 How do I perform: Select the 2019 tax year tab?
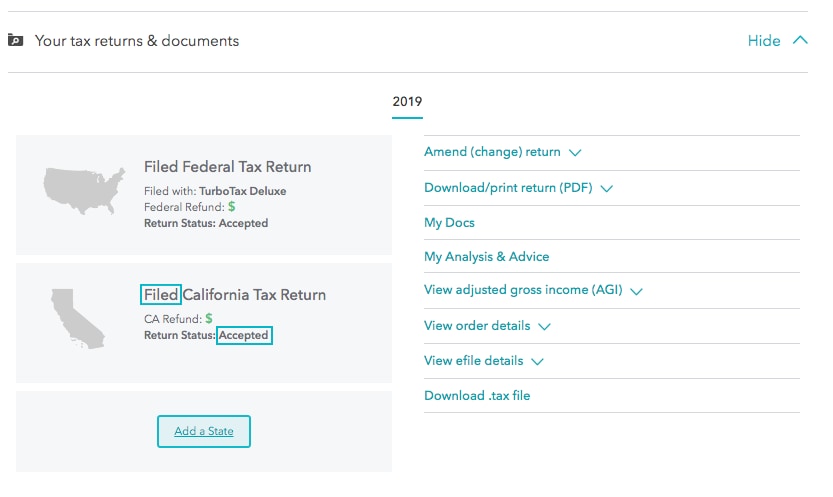(x=407, y=101)
